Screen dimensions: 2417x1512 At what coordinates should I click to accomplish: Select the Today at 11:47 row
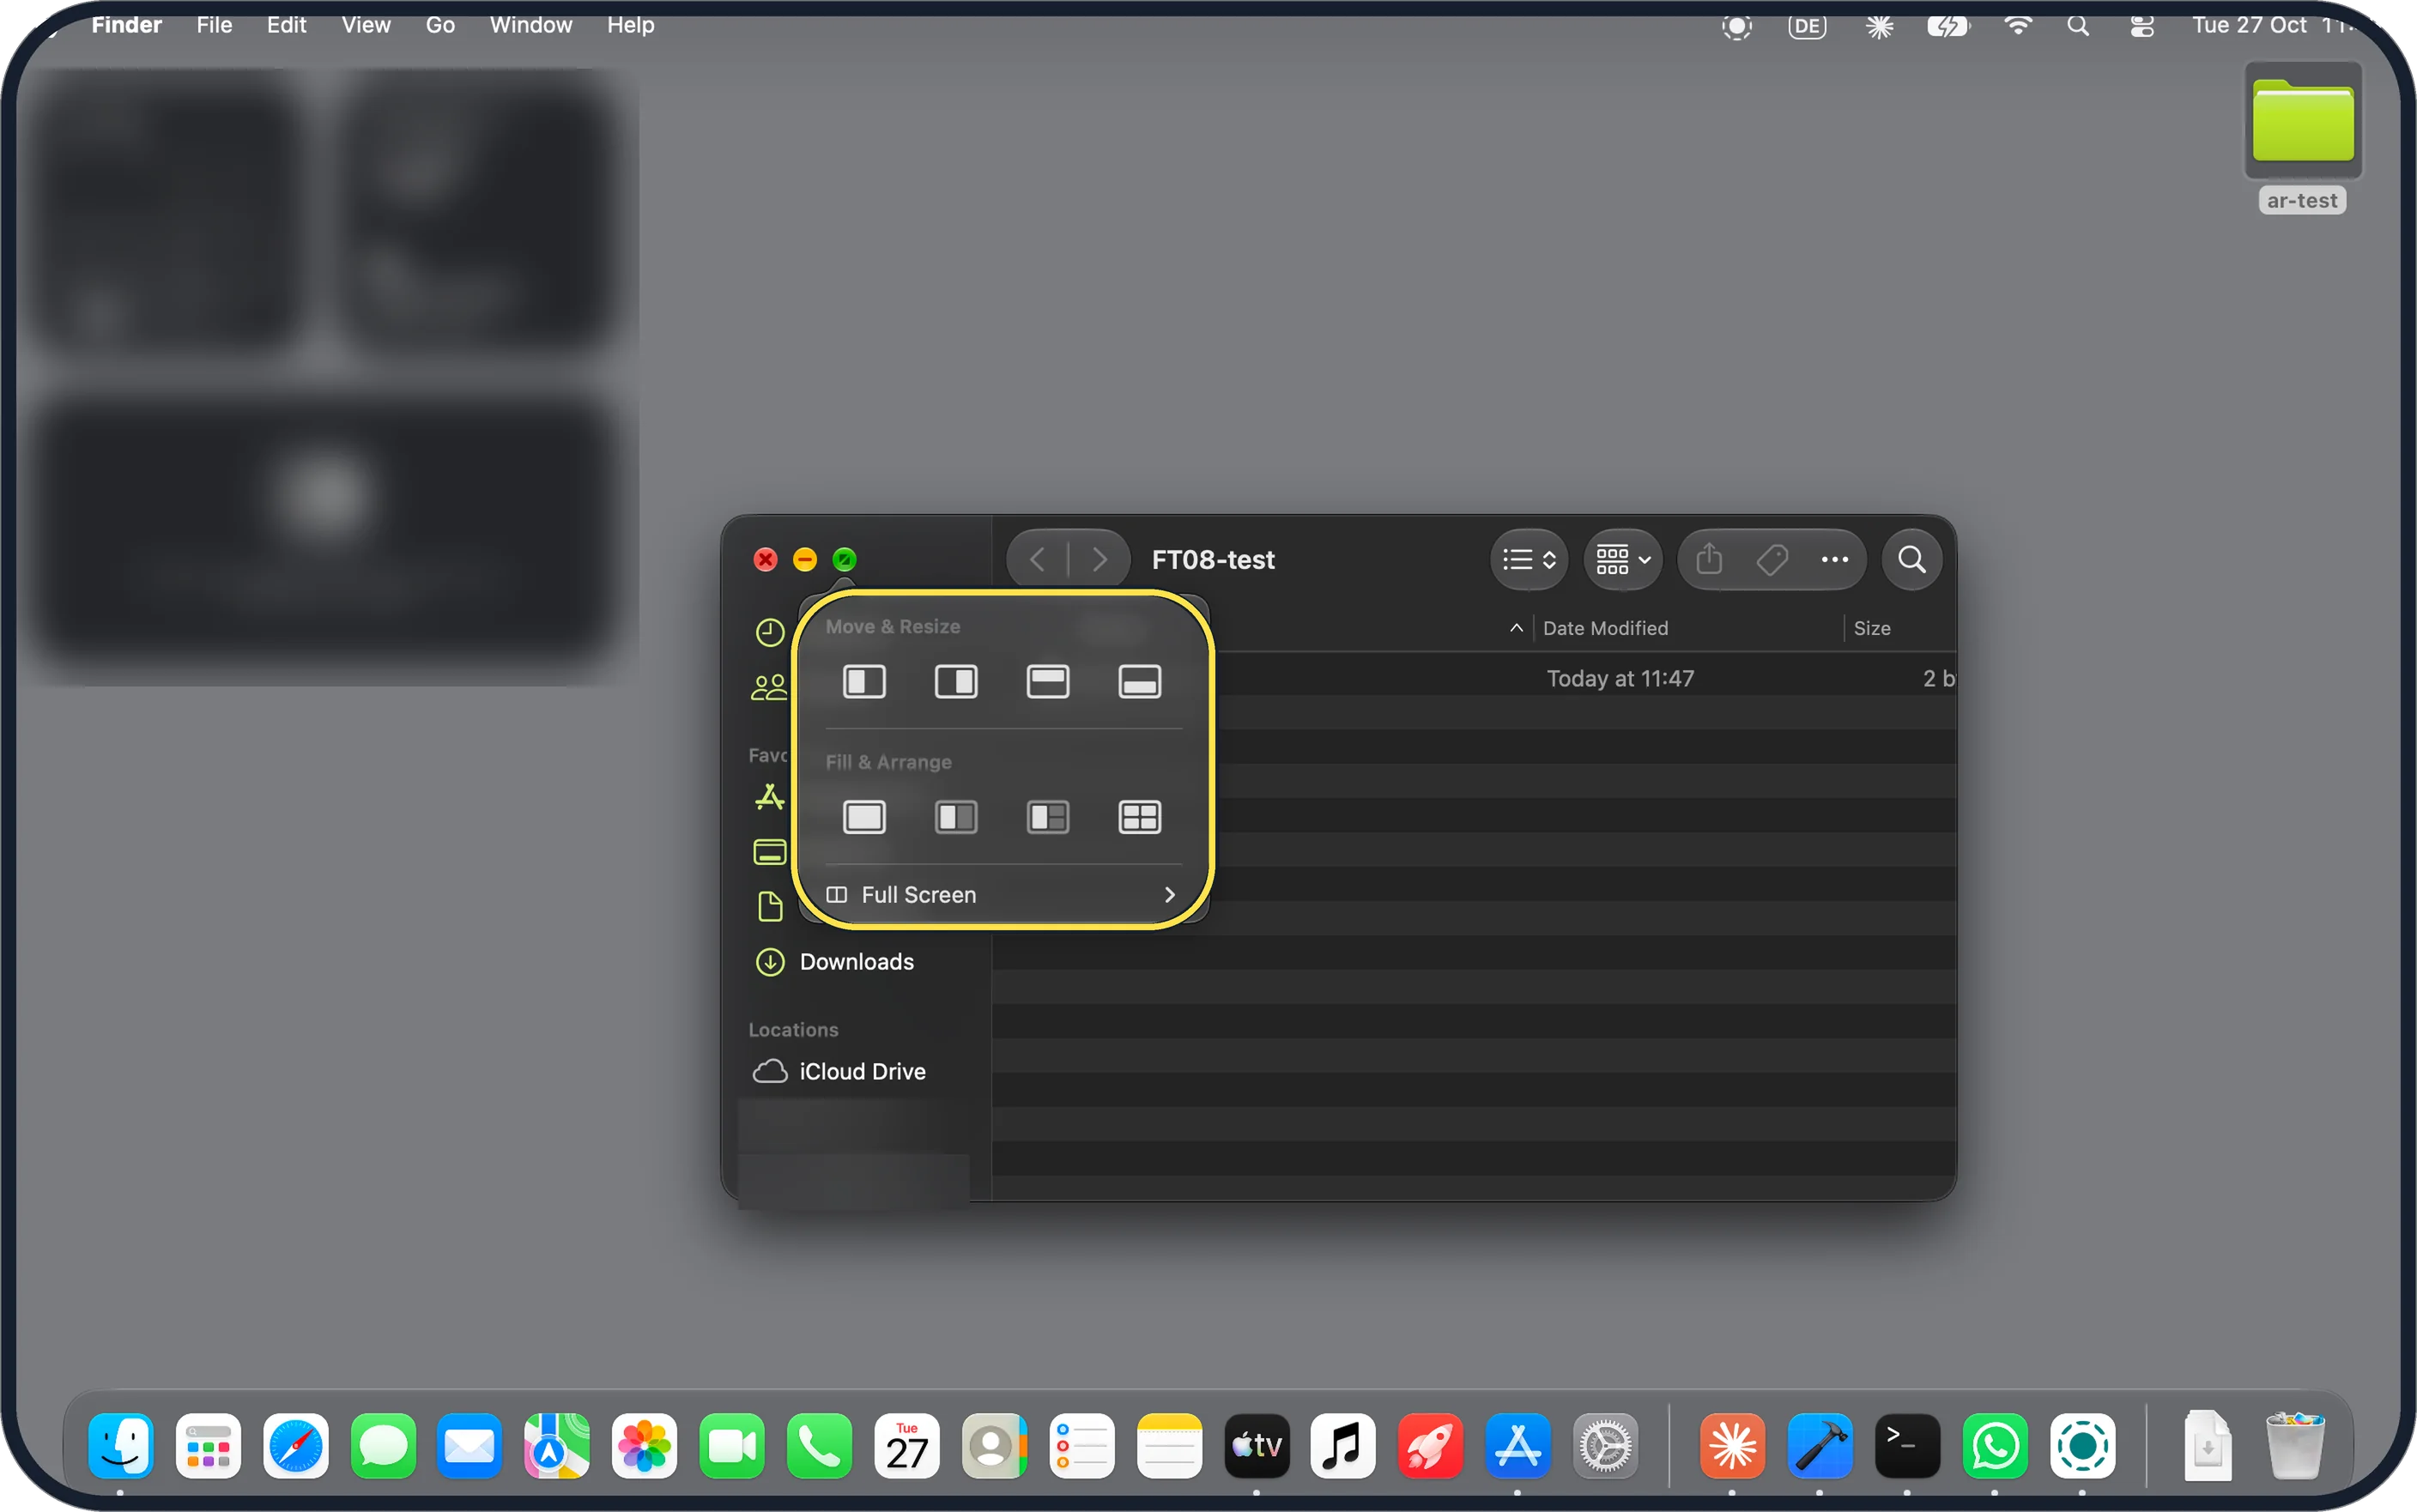tap(1474, 679)
